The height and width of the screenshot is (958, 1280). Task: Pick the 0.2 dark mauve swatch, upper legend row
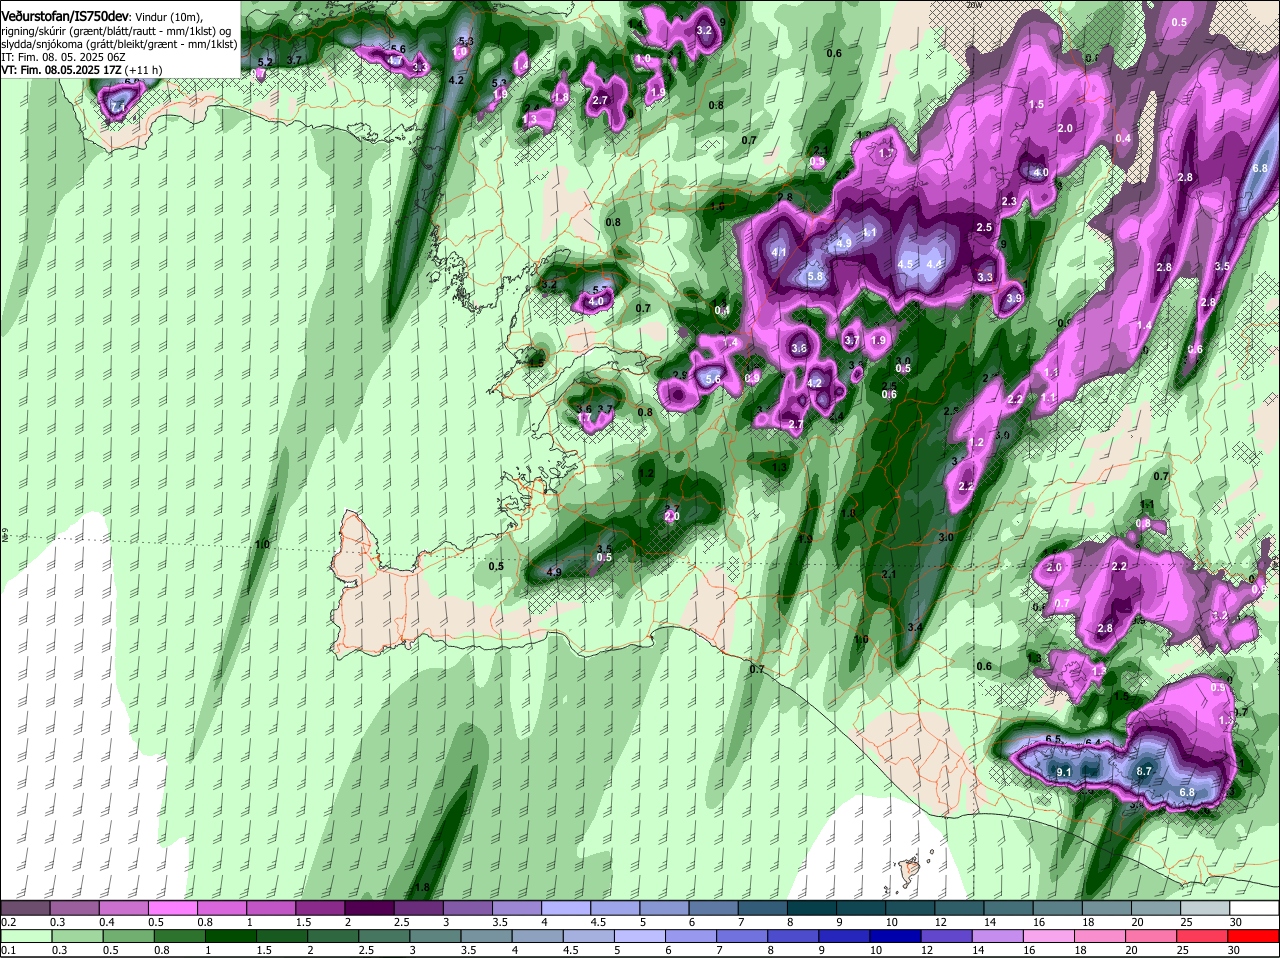coord(25,907)
